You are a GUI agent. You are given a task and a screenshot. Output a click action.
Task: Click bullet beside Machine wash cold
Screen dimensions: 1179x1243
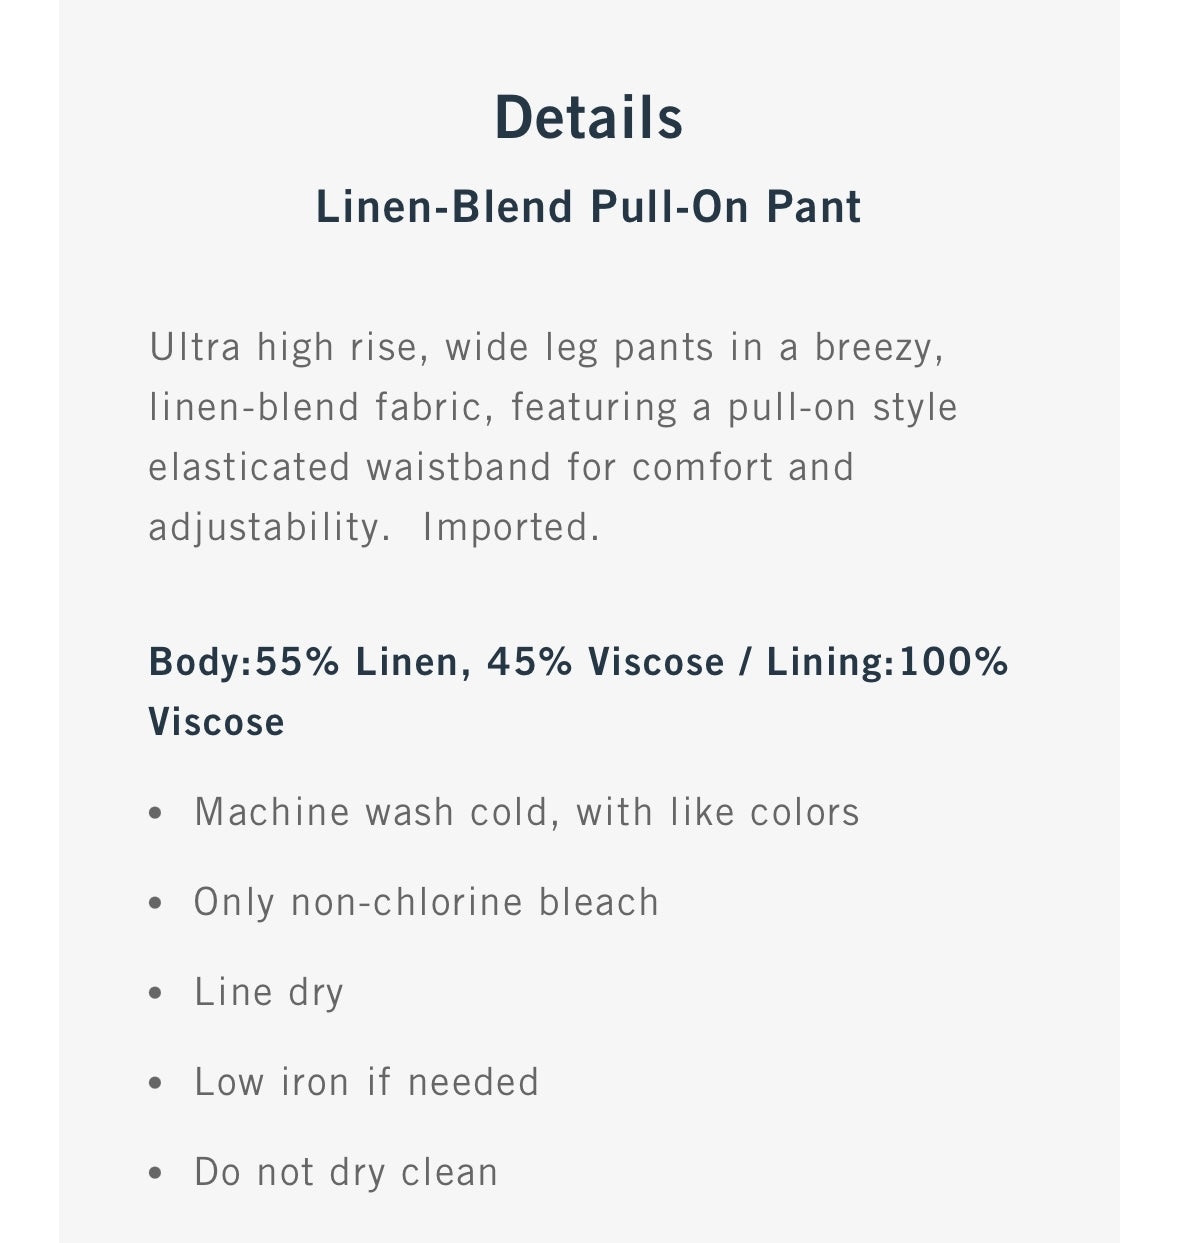155,814
